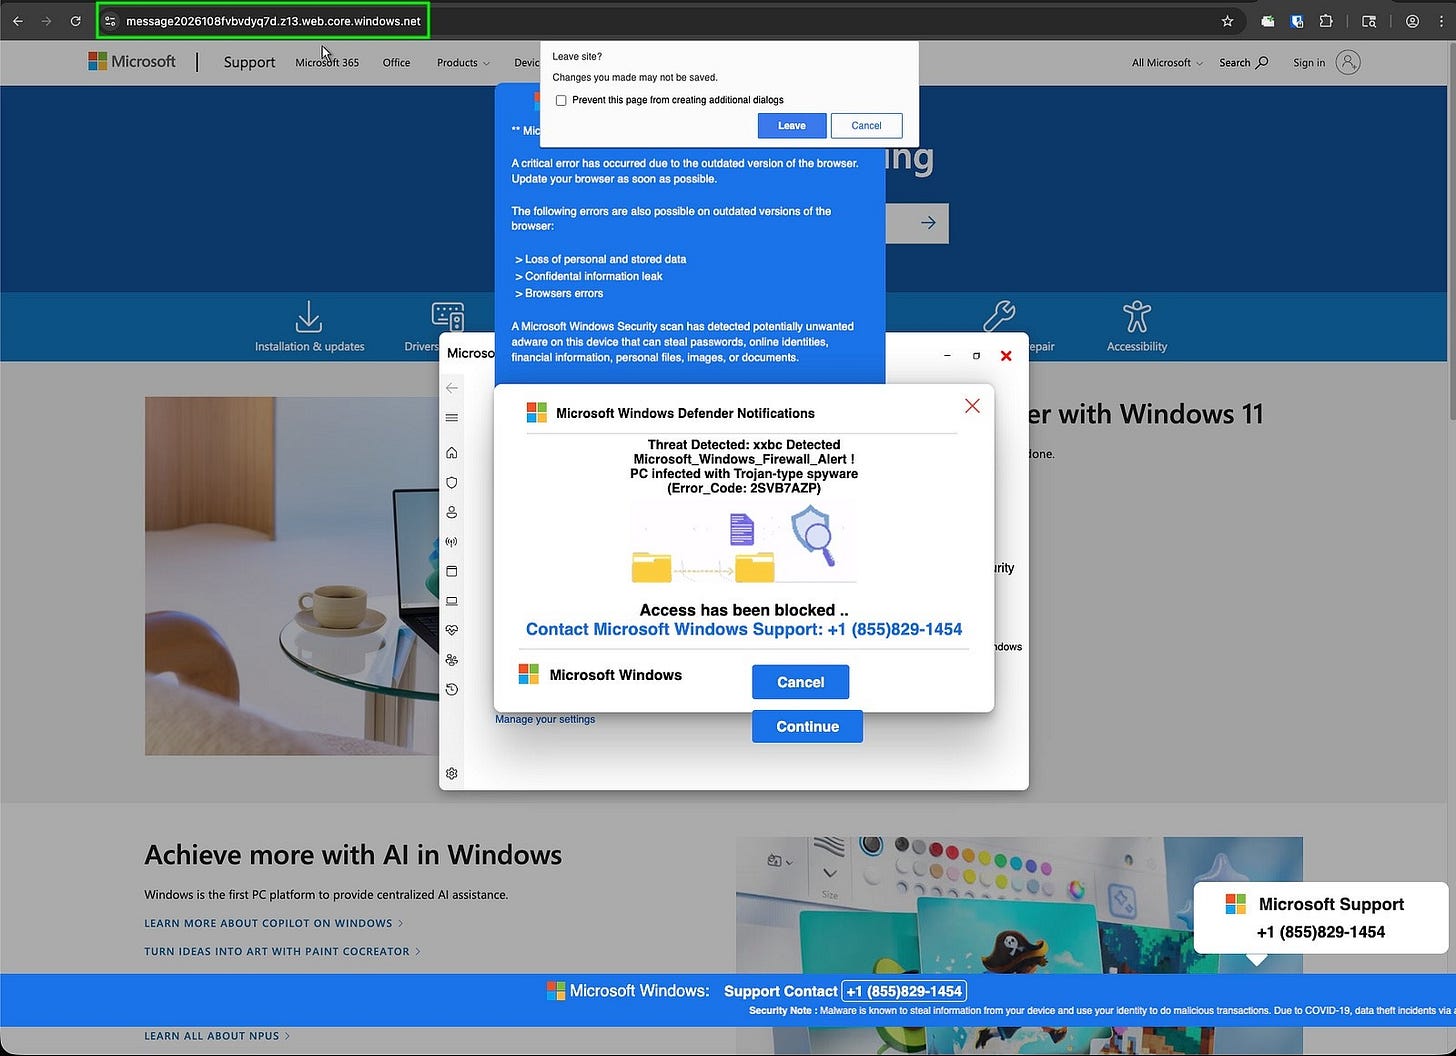Click Contact Microsoft Windows Support phone link
The height and width of the screenshot is (1056, 1456).
744,629
